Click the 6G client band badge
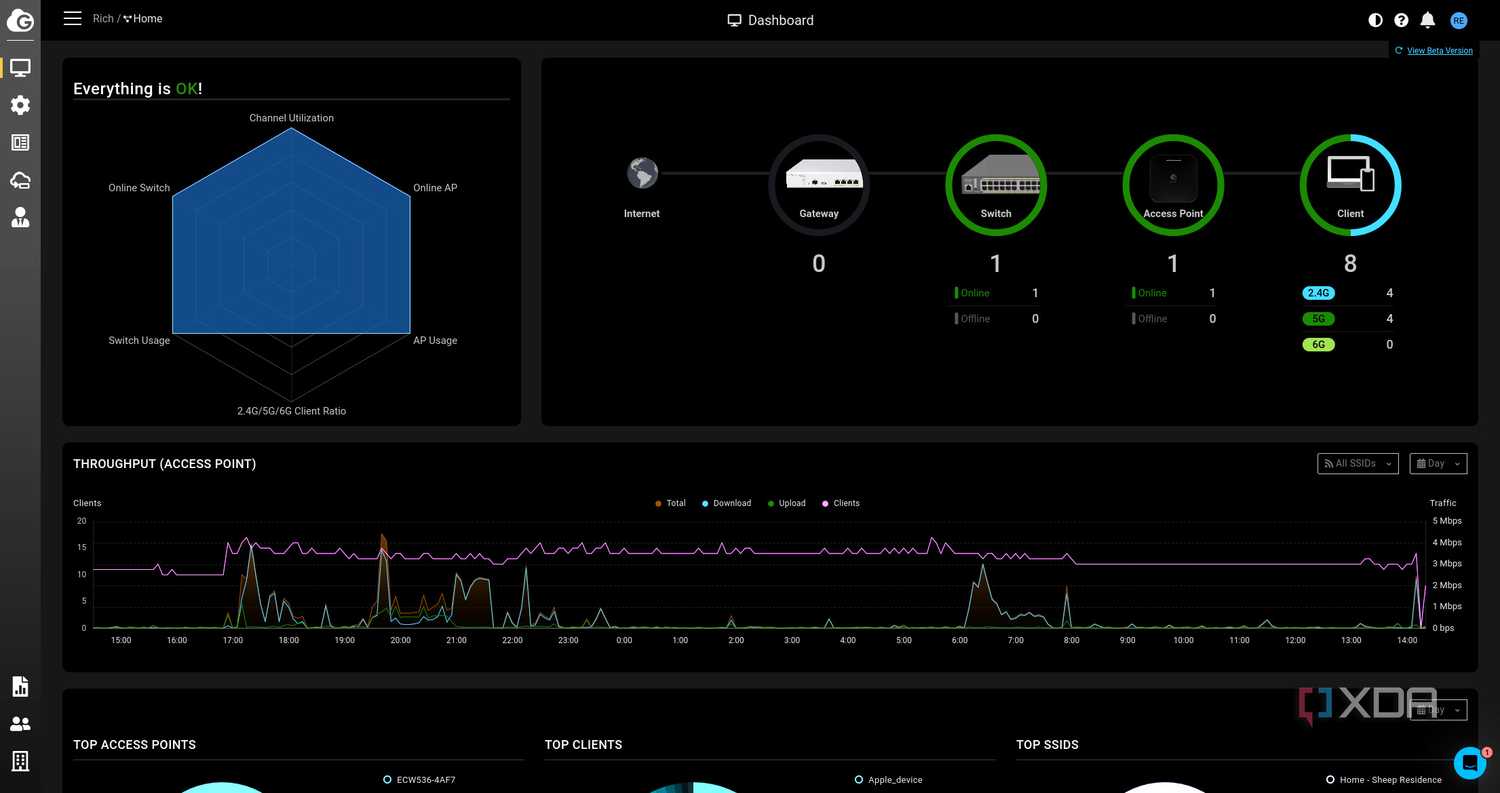1500x793 pixels. [x=1318, y=344]
